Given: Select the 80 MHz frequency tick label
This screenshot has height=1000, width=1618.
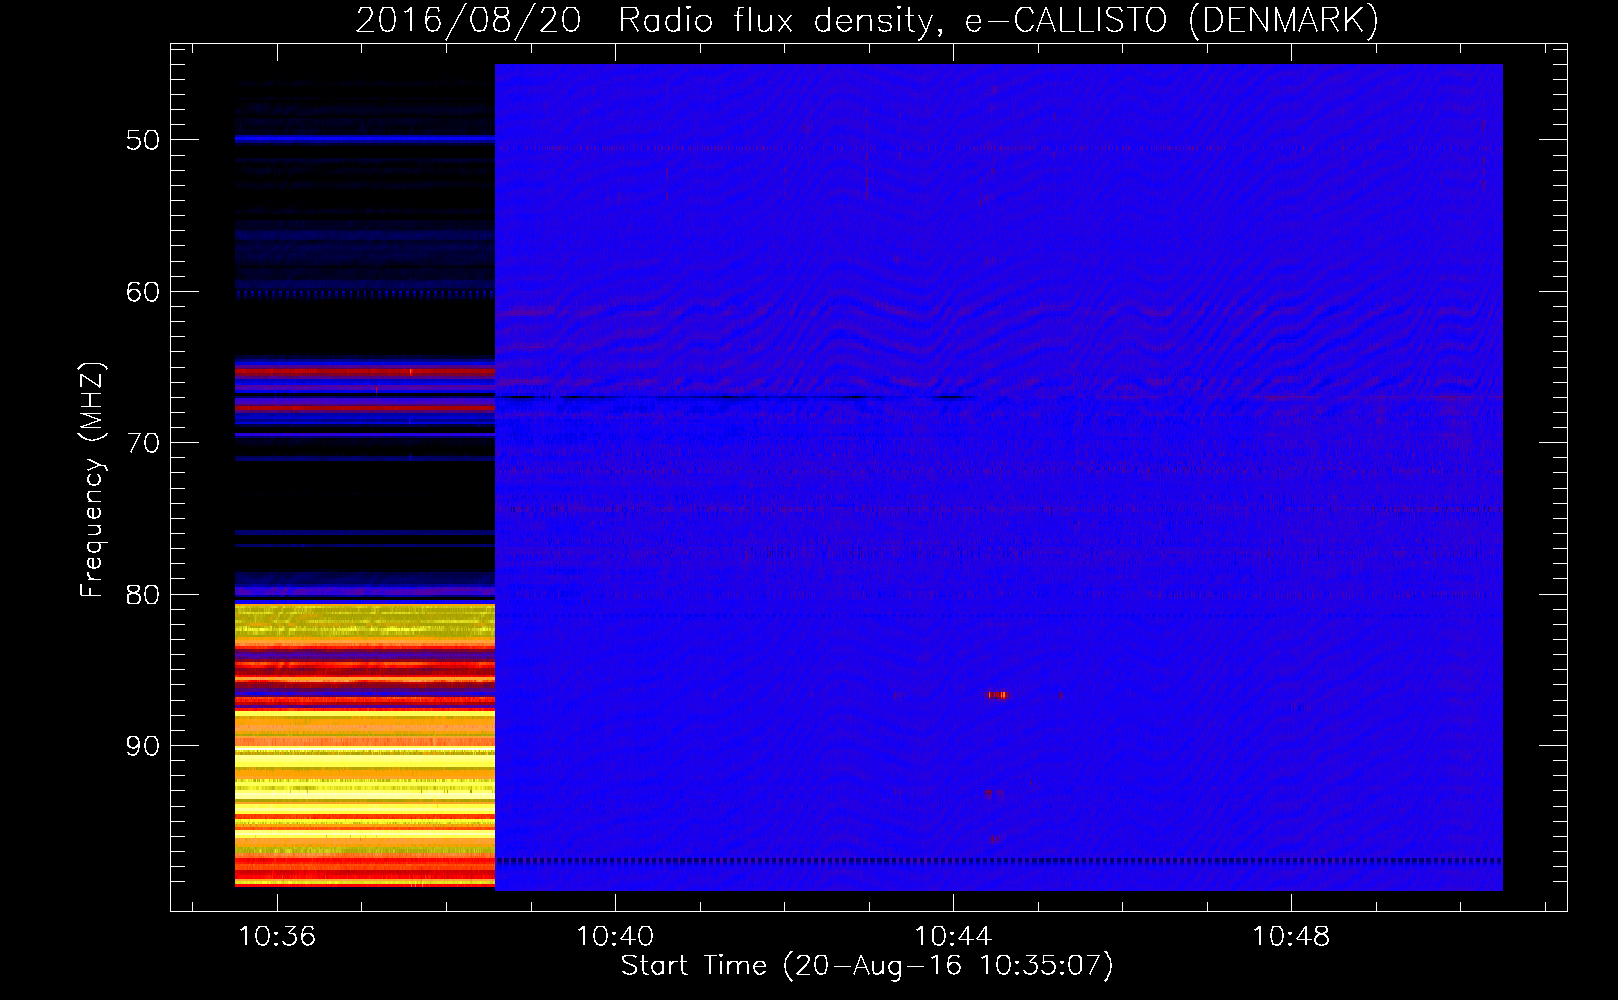Looking at the screenshot, I should click(142, 594).
